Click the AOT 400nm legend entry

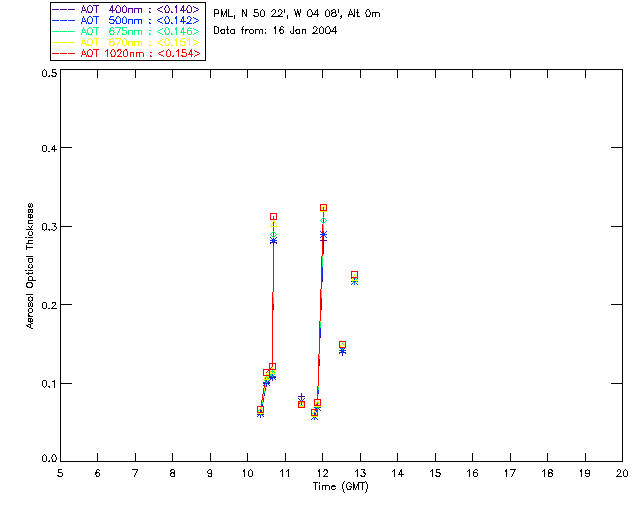126,9
